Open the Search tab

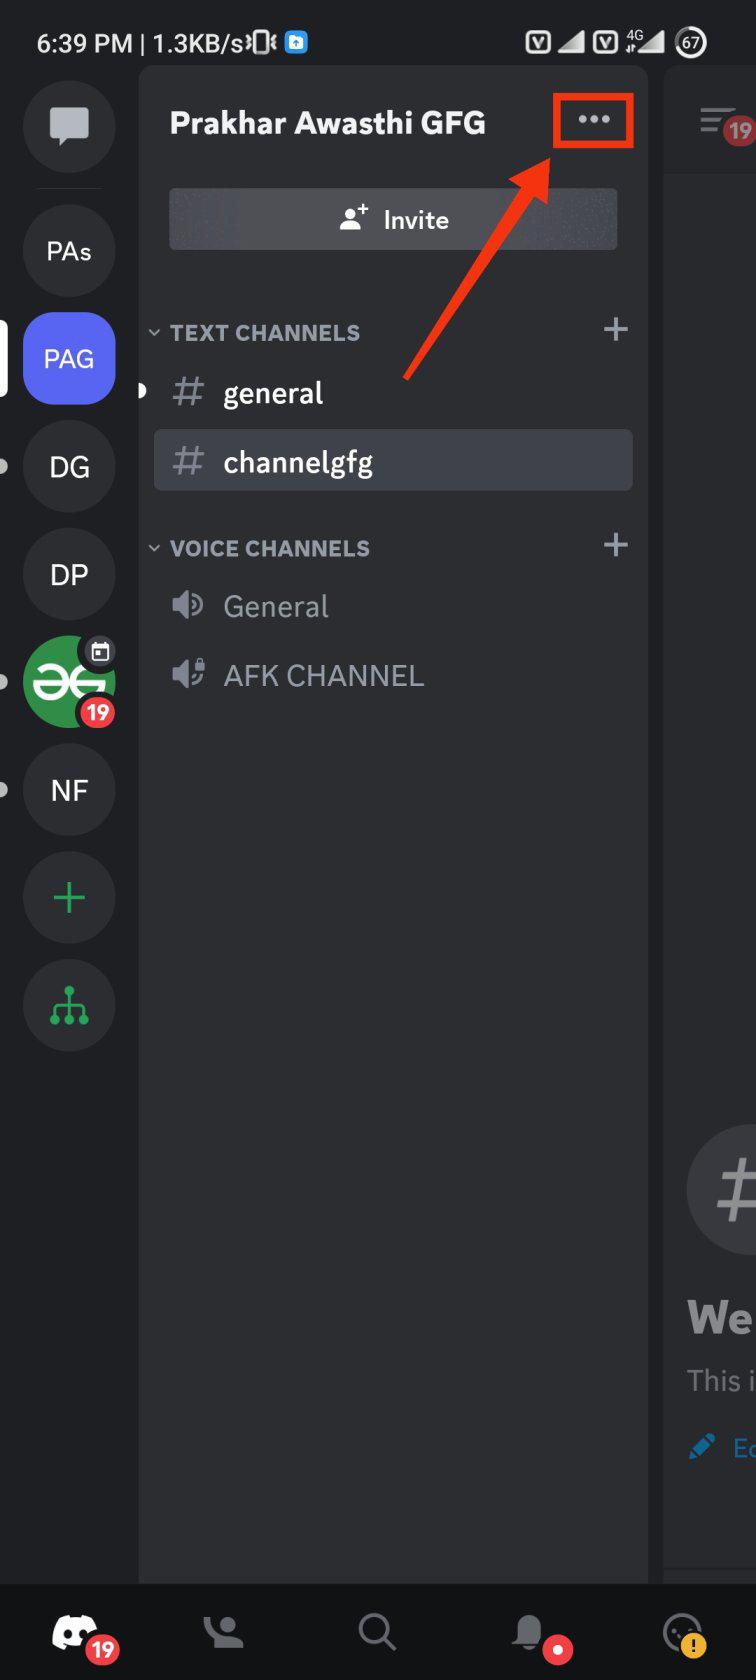pyautogui.click(x=377, y=1632)
